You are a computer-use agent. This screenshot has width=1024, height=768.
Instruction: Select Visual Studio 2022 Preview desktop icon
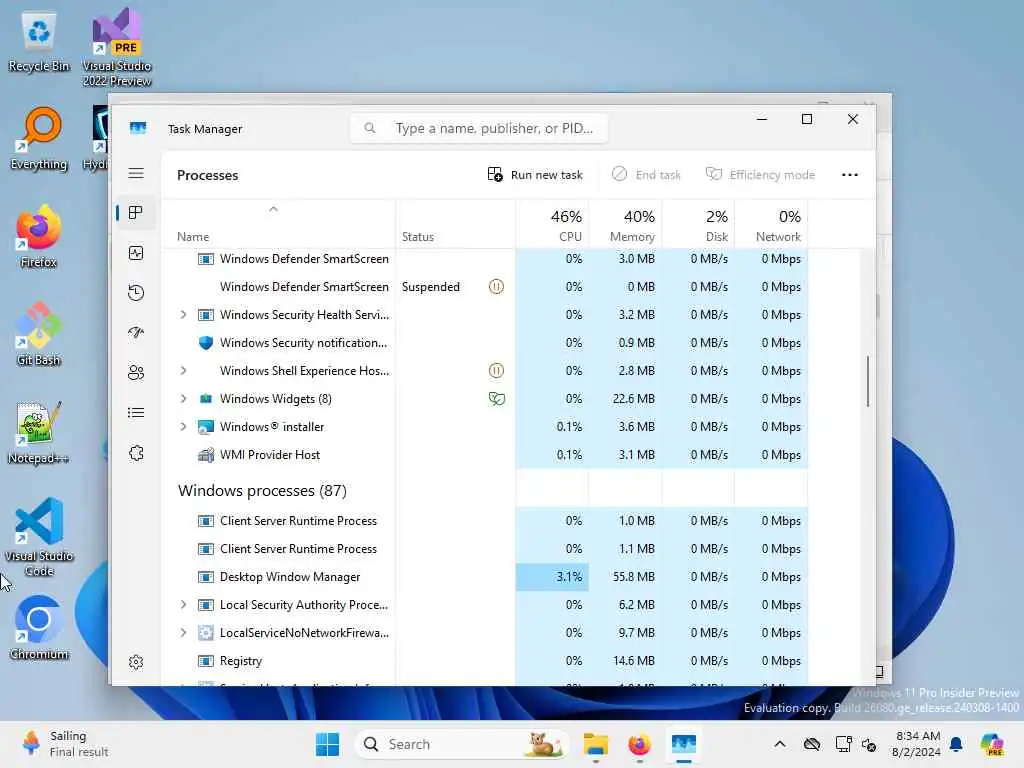pos(117,47)
